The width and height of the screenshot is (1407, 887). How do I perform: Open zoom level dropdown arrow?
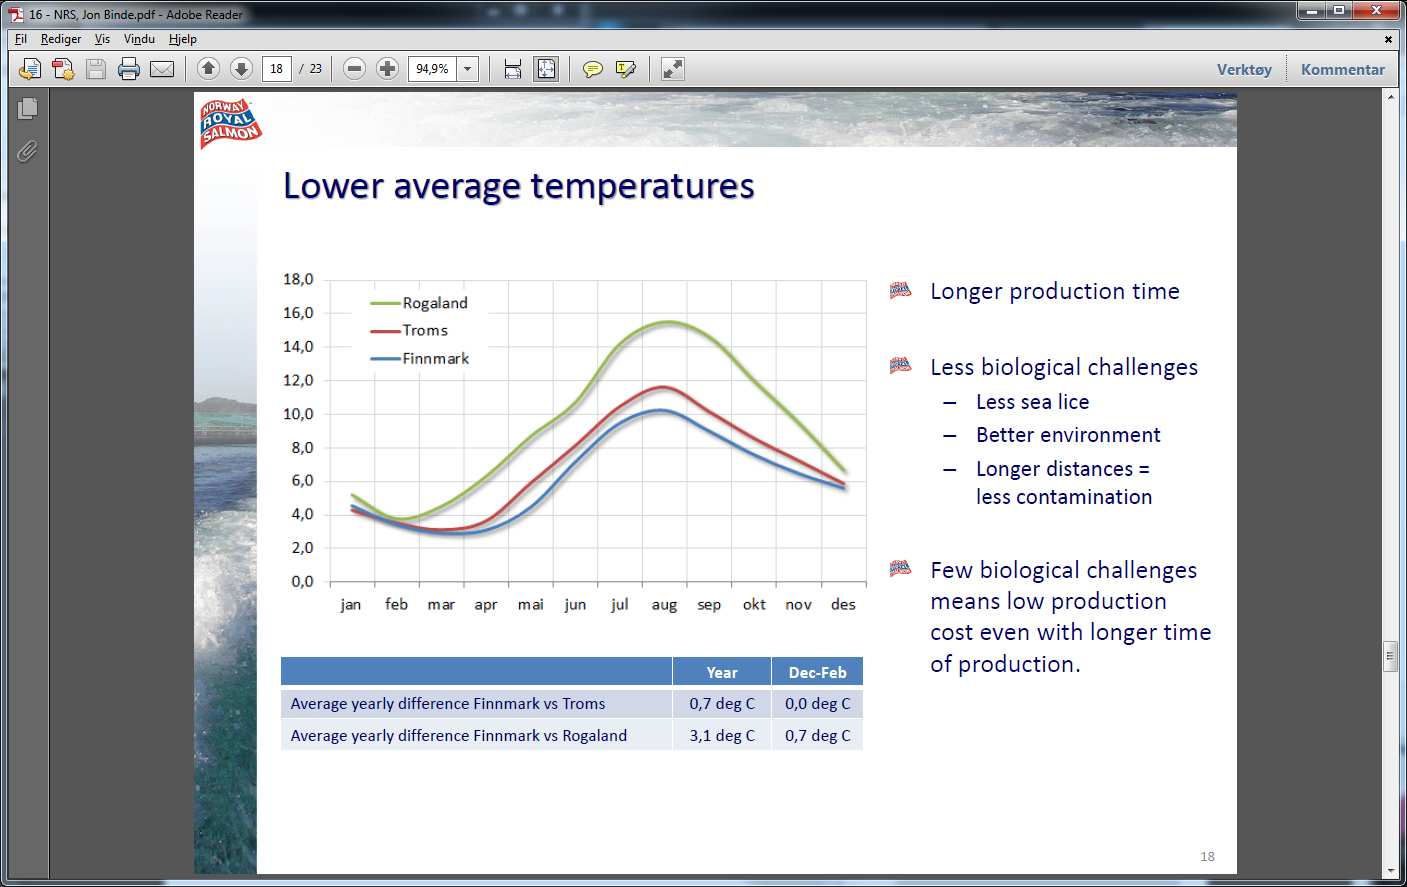pos(467,69)
